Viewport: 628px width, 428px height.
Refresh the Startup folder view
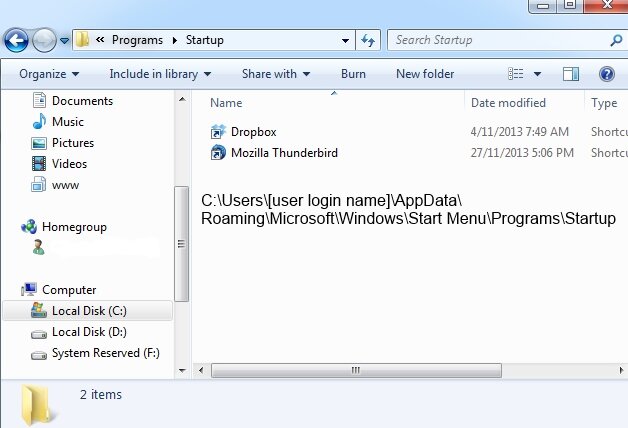pos(368,40)
